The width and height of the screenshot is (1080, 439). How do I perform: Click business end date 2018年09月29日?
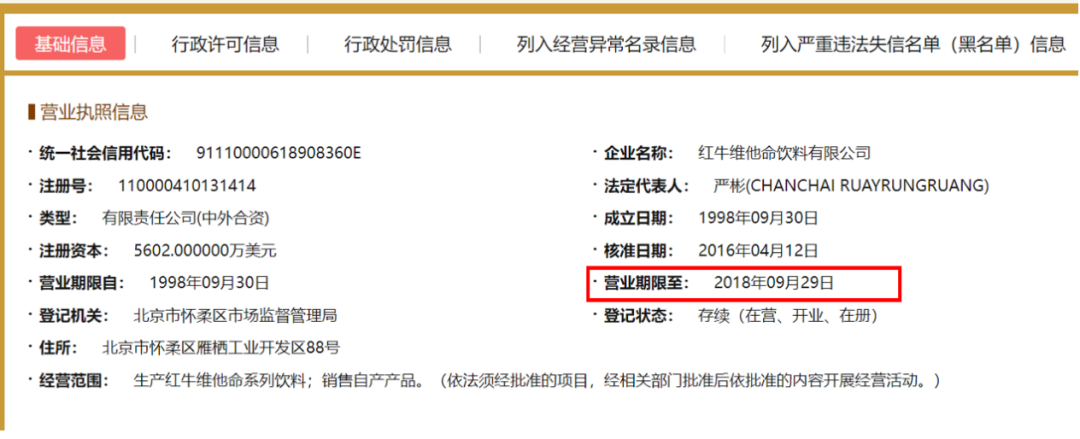(774, 283)
